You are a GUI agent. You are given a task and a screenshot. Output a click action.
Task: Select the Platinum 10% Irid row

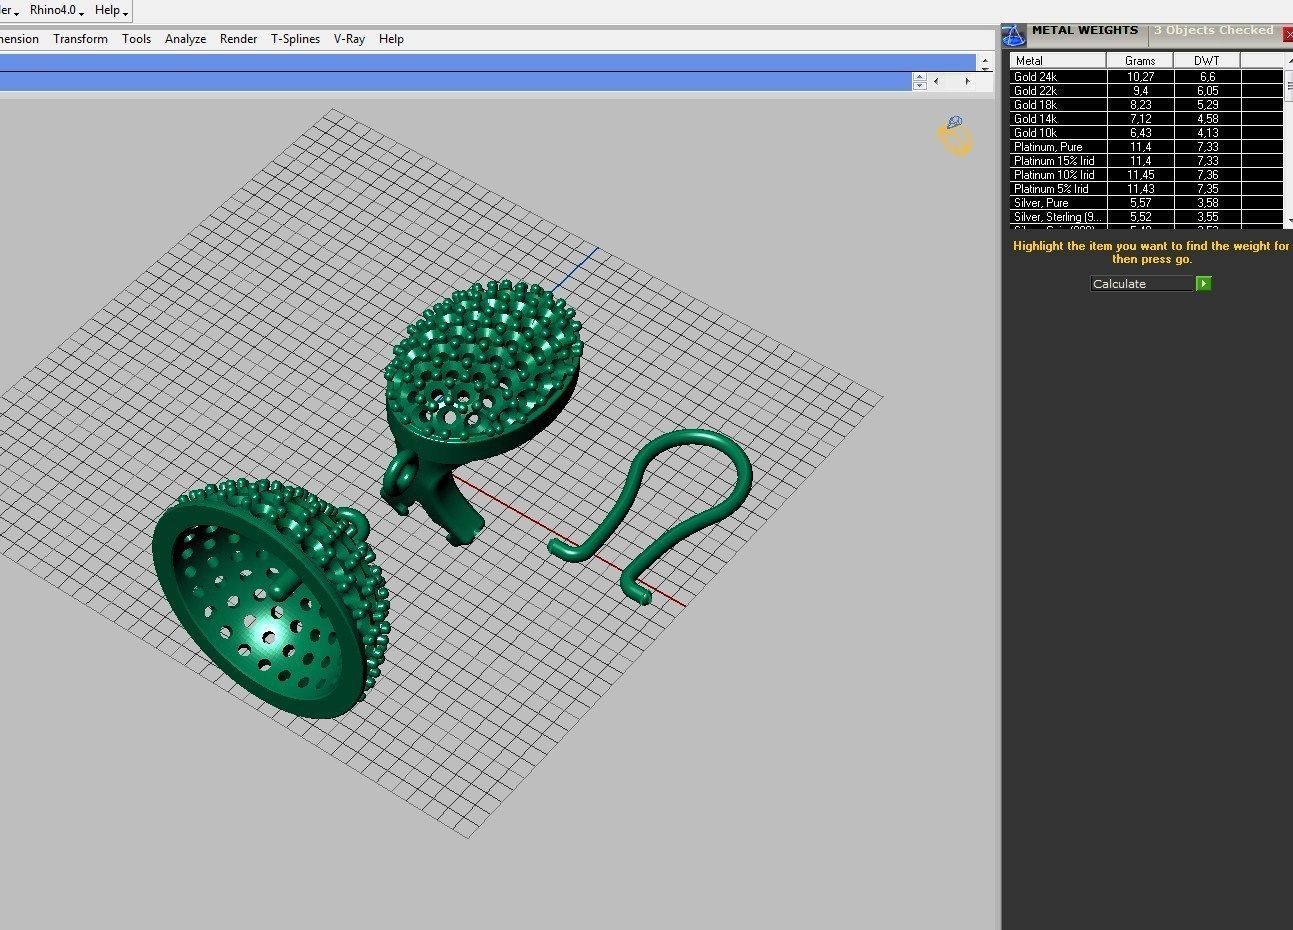[x=1146, y=175]
